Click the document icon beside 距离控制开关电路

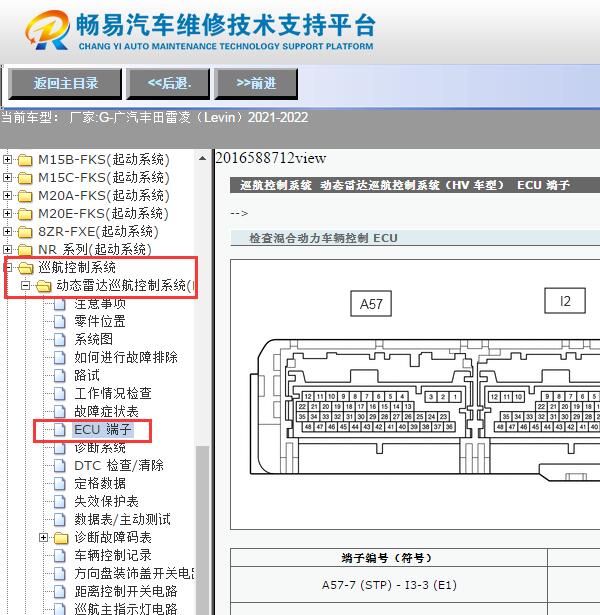(60, 591)
